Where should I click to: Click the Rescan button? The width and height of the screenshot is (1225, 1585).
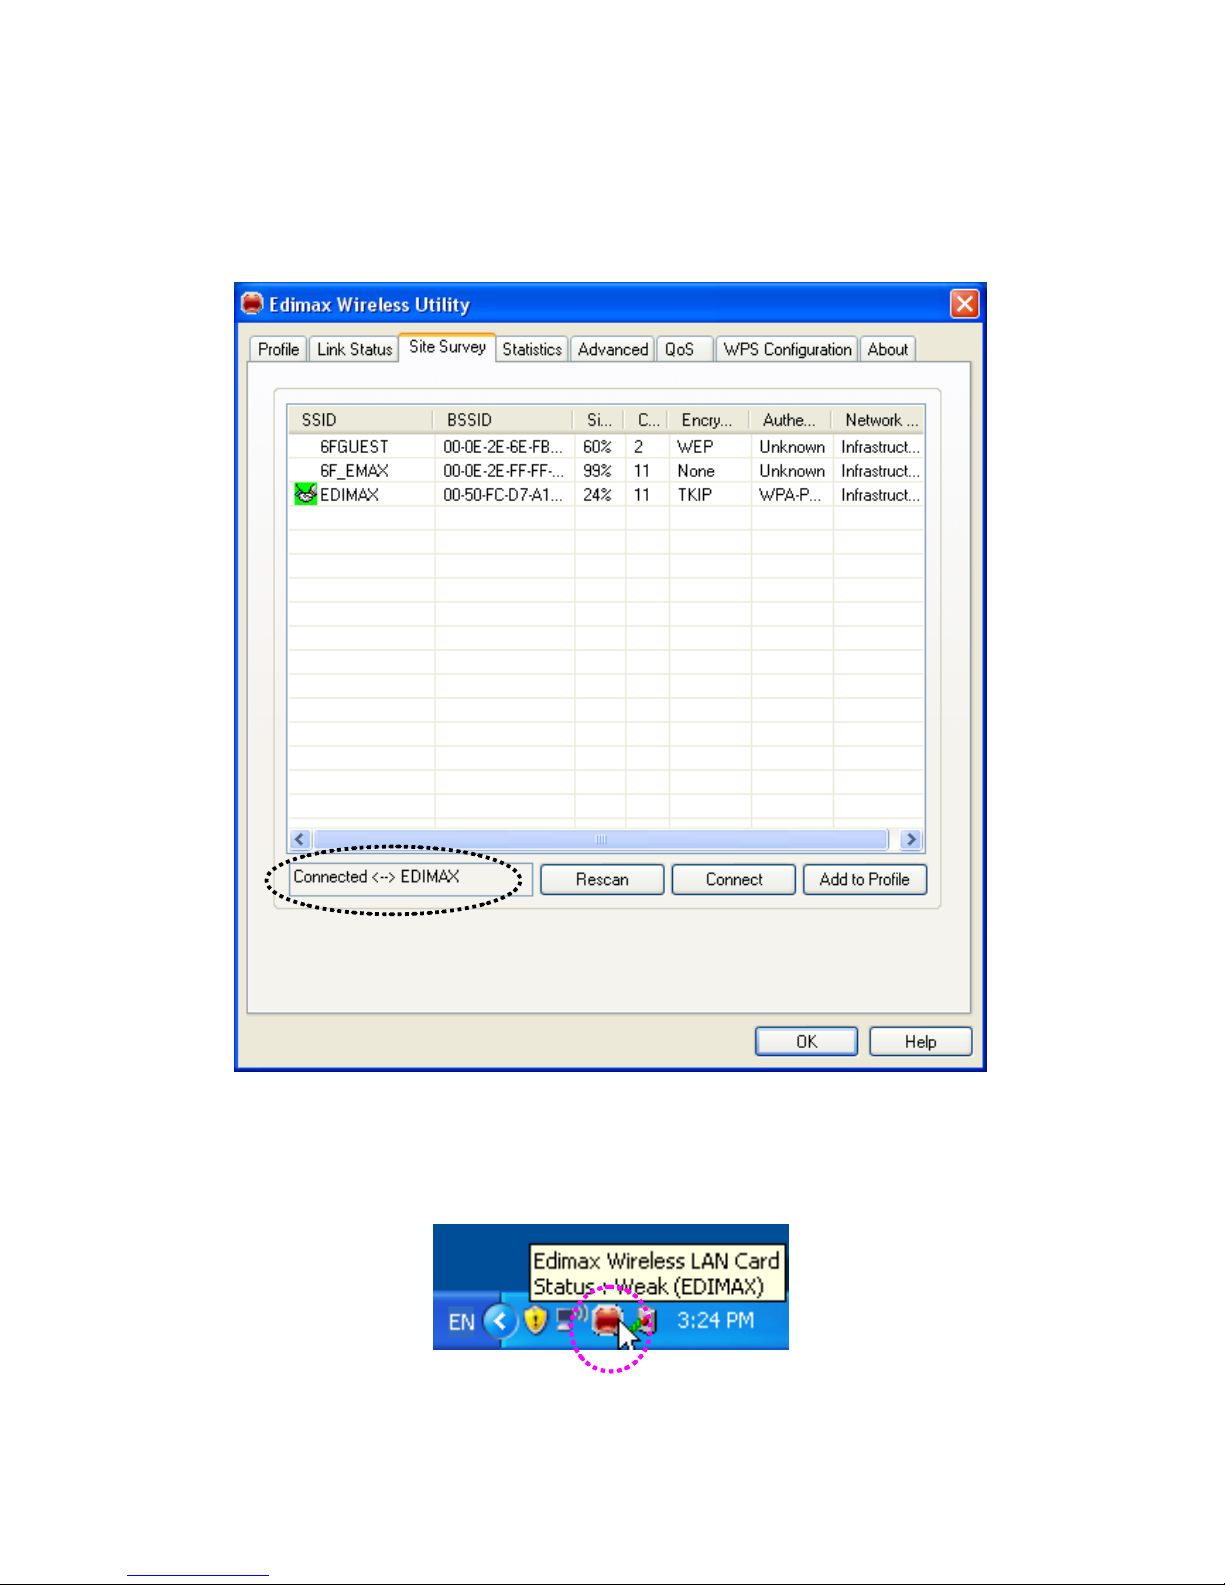pos(602,879)
